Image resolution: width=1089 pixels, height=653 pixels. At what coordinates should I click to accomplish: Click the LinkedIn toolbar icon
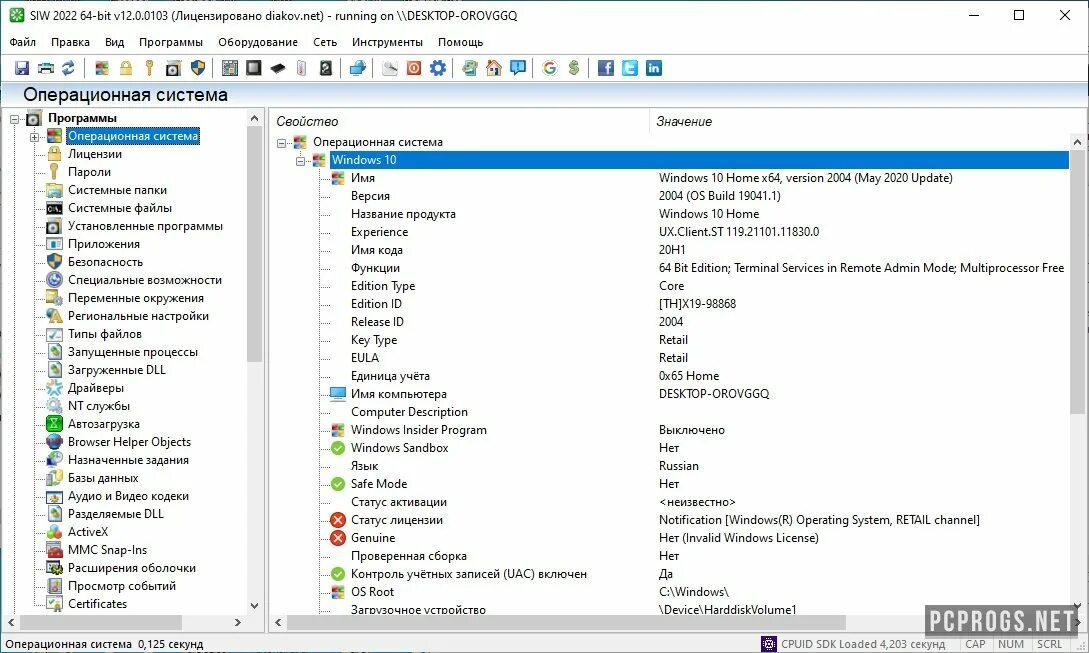coord(654,68)
